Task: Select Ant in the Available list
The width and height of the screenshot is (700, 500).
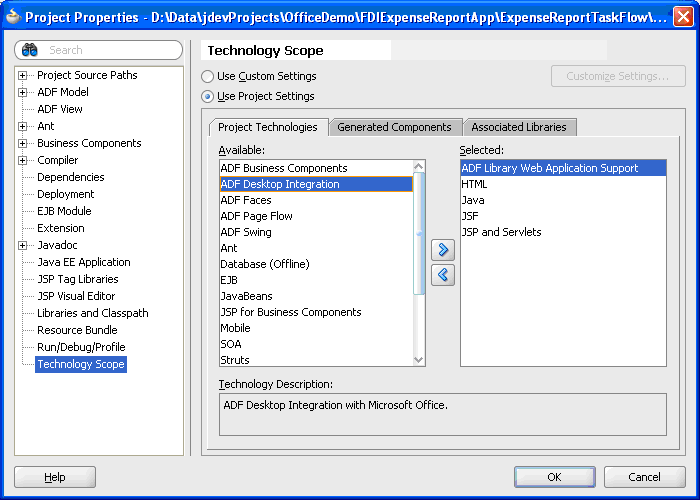Action: pos(317,248)
